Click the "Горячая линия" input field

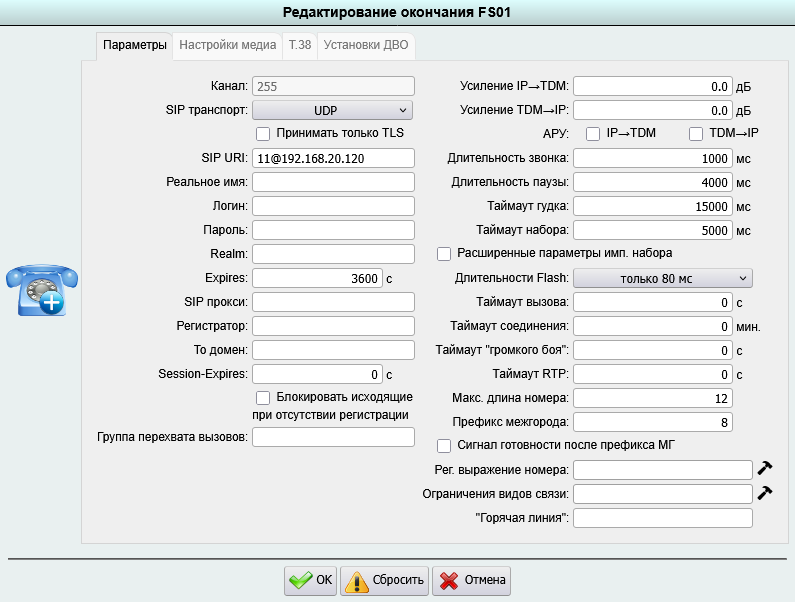click(x=662, y=517)
